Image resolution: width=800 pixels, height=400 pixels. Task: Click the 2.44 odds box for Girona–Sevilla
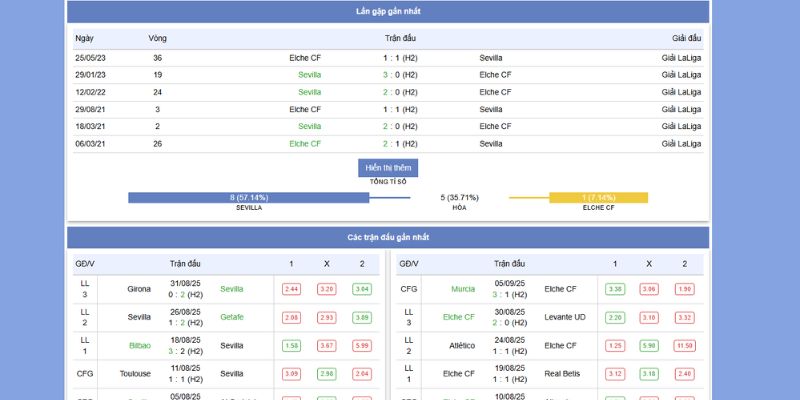291,289
